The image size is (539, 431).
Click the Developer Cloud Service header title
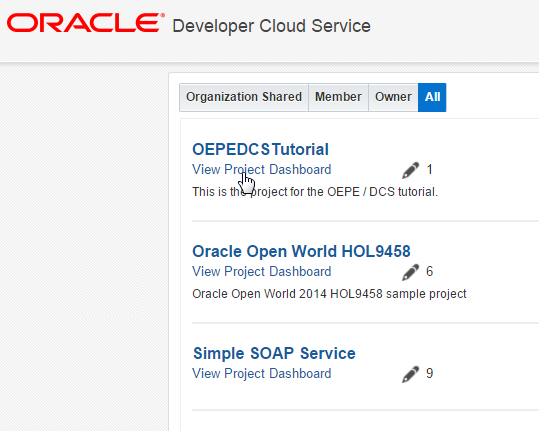(272, 26)
